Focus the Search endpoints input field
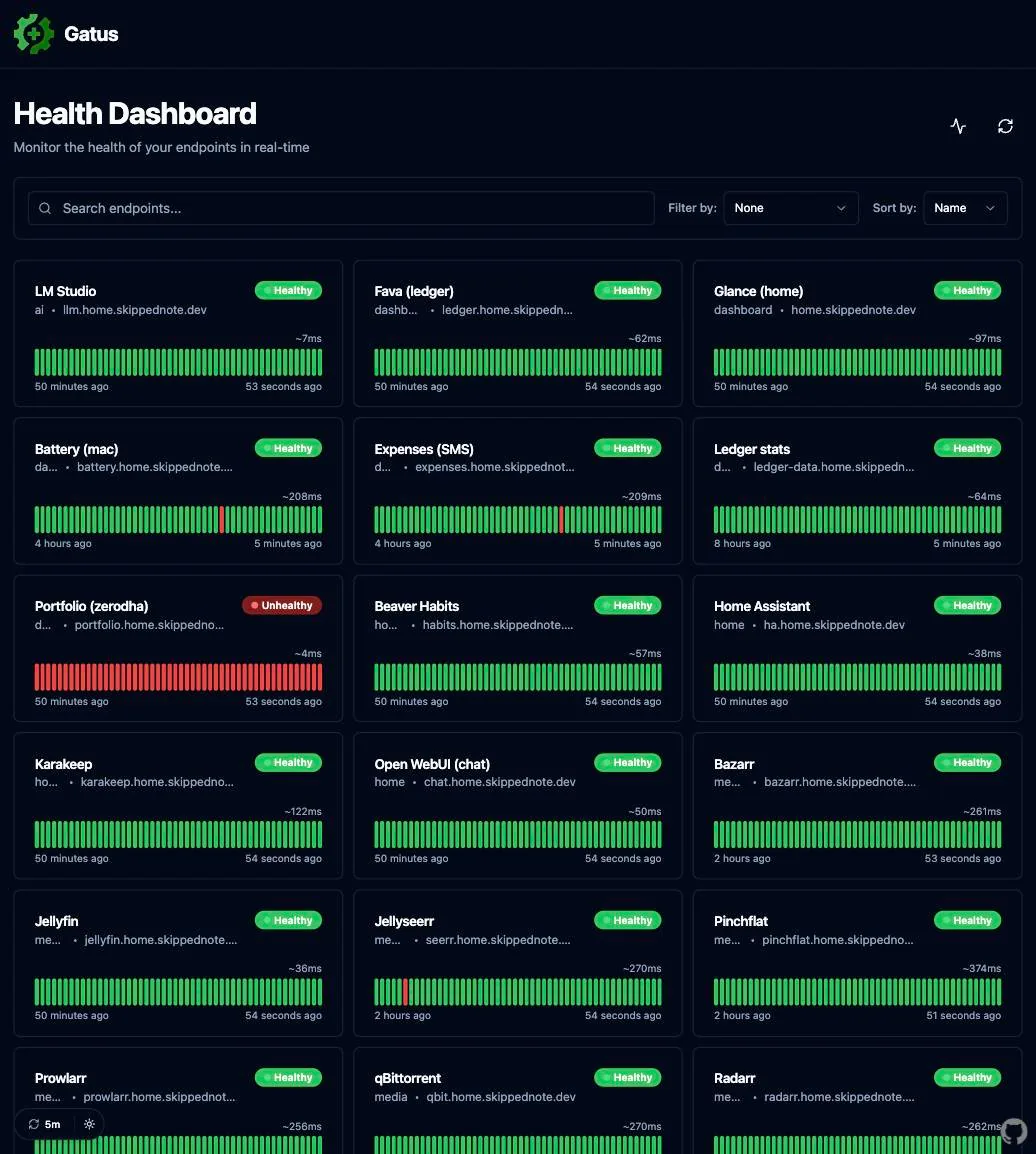Screen dimensions: 1036x1154 (341, 208)
